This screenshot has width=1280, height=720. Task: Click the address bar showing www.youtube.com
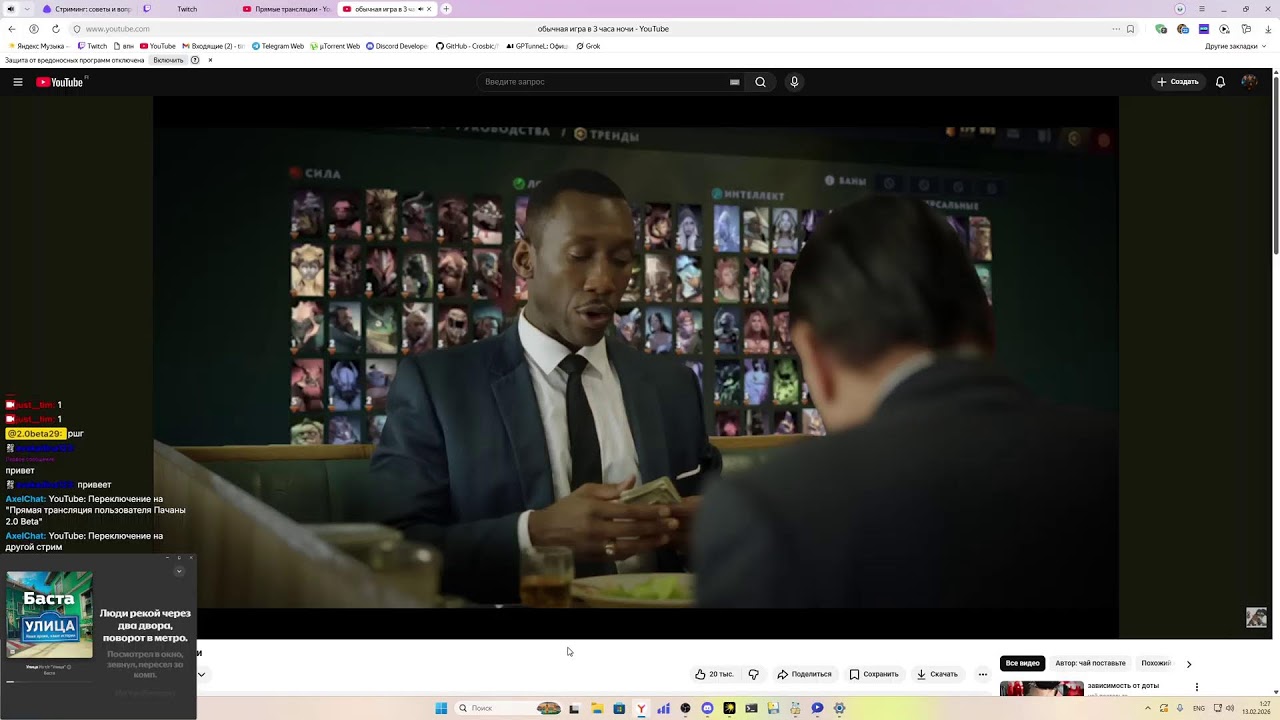117,29
